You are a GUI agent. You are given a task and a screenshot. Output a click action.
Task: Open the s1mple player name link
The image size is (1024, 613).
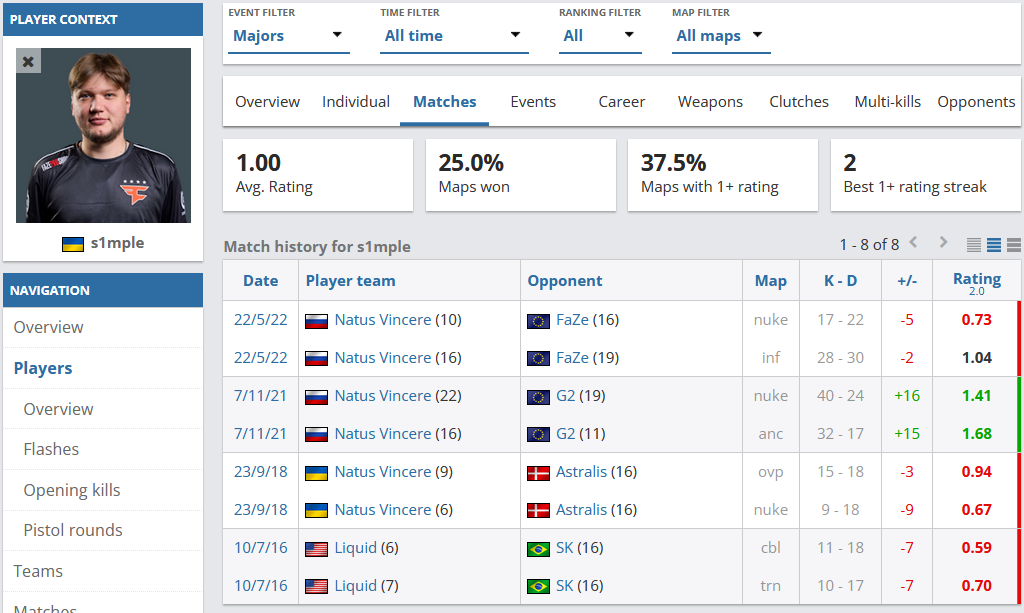coord(118,243)
